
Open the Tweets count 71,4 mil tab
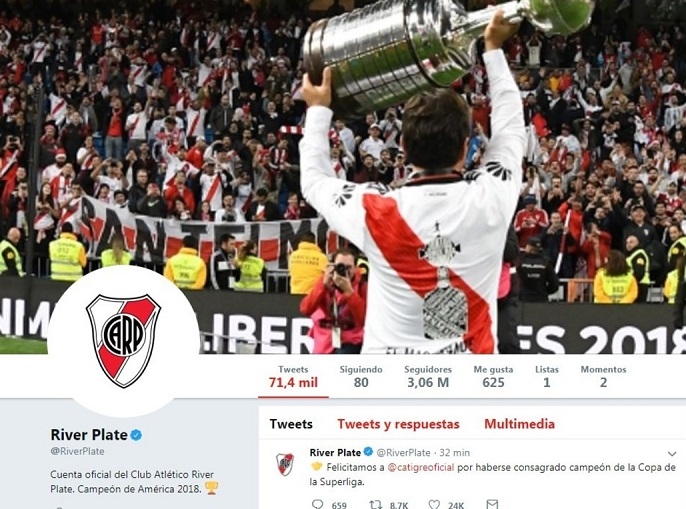tap(293, 377)
